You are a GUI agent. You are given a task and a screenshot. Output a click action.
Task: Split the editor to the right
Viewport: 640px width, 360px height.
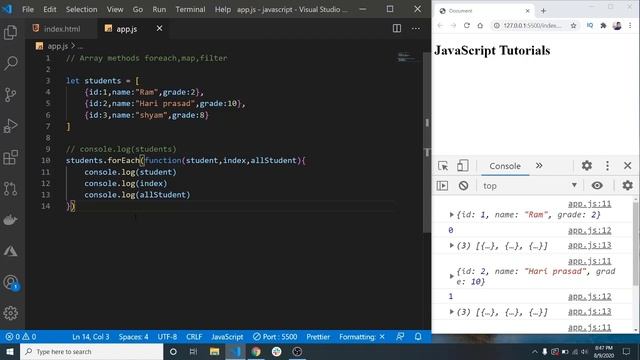pos(397,28)
